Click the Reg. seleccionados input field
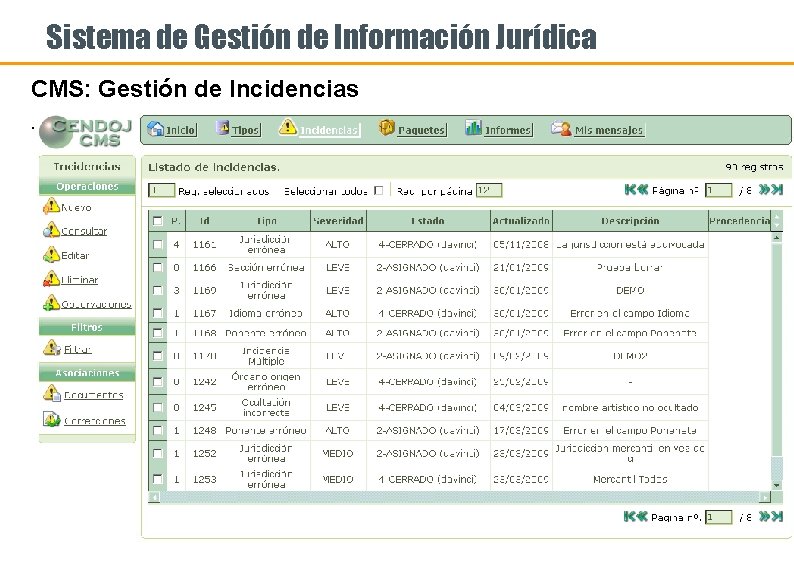Image resolution: width=794 pixels, height=564 pixels. coord(161,190)
